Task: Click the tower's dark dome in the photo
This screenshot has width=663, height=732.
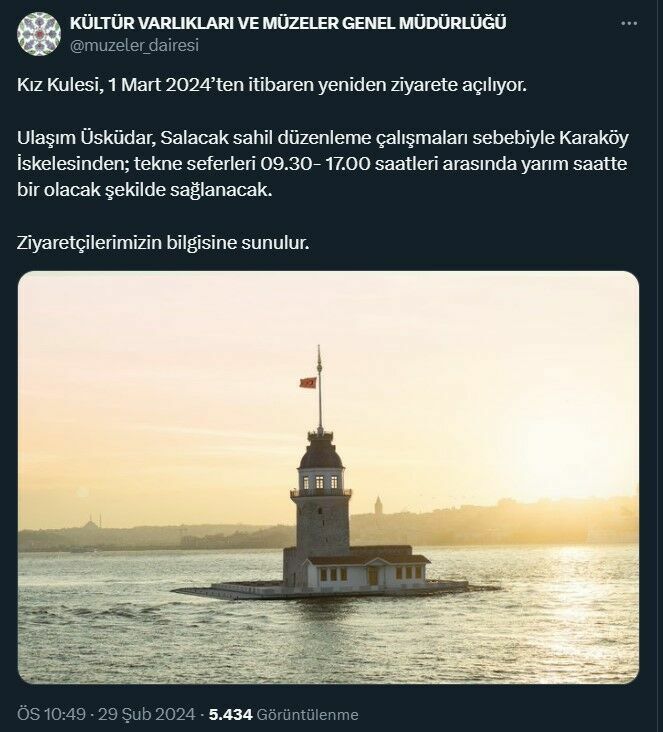Action: [321, 454]
